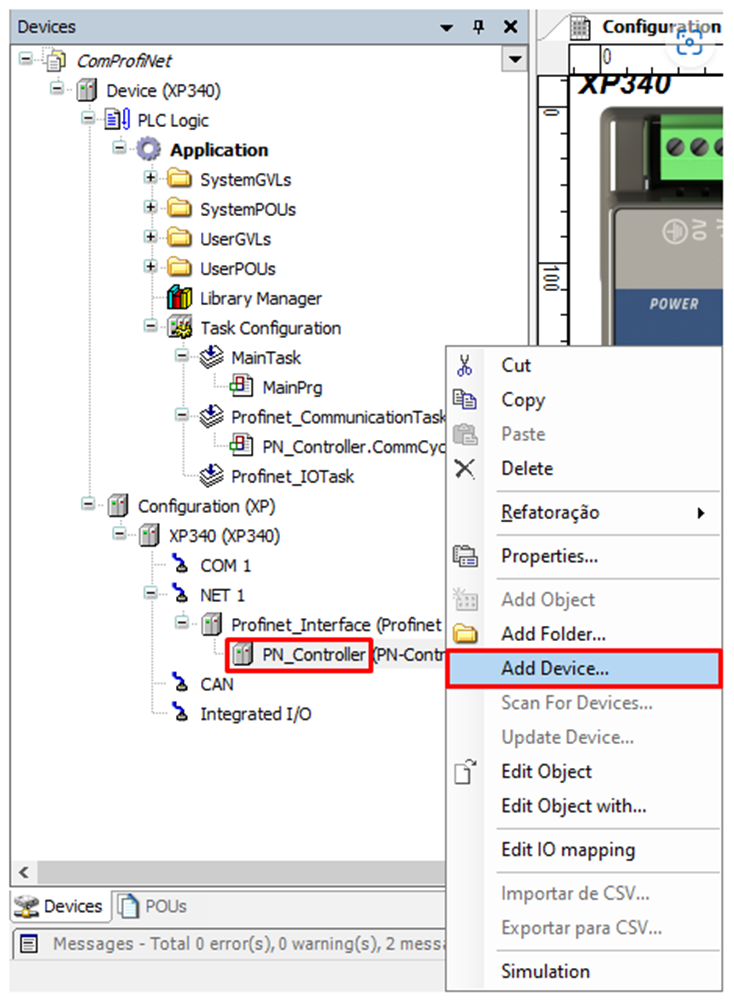Click the CAN connector icon

click(x=181, y=684)
